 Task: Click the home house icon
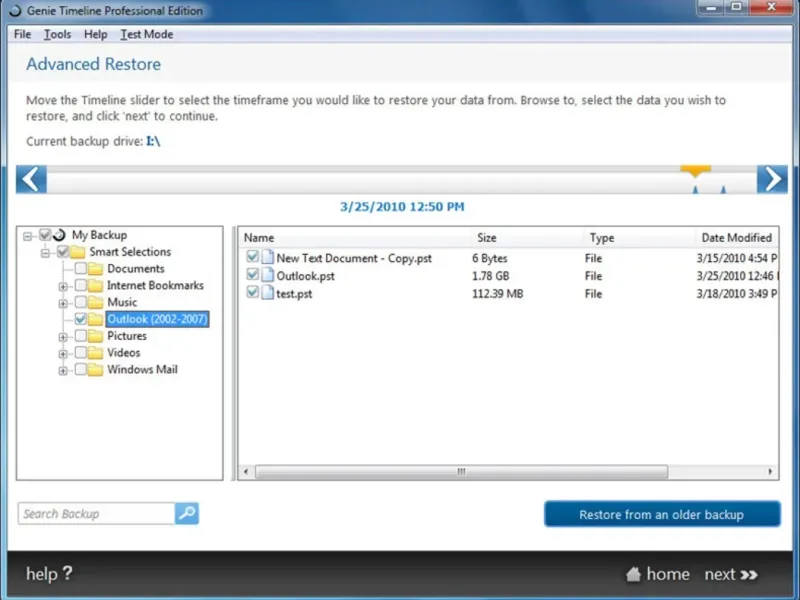[x=633, y=574]
